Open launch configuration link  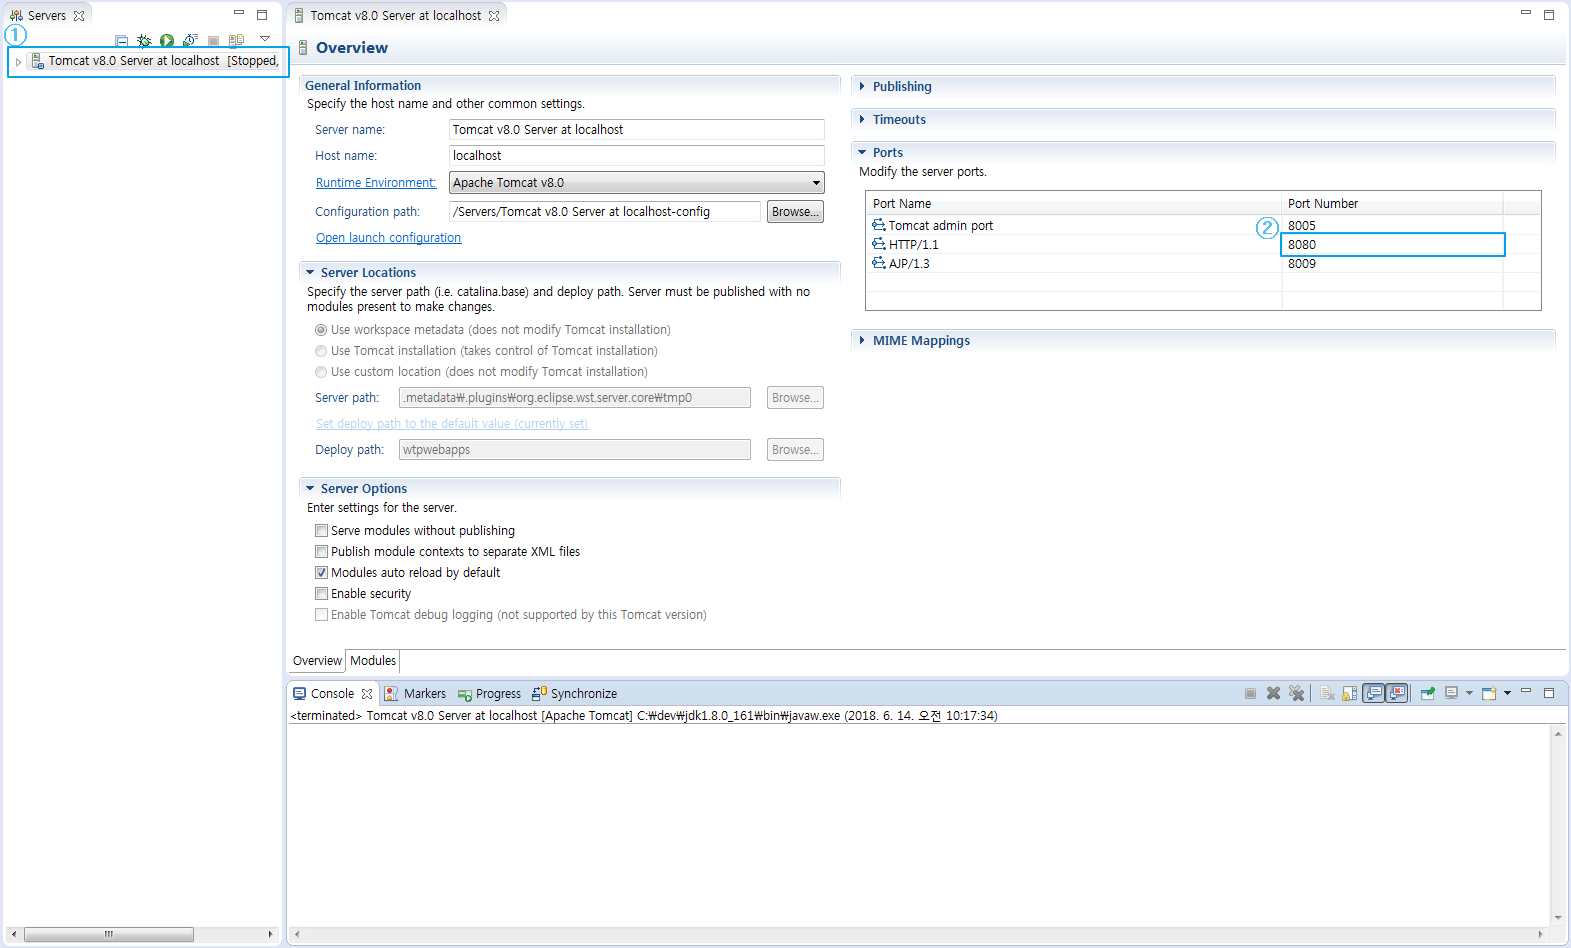[388, 238]
